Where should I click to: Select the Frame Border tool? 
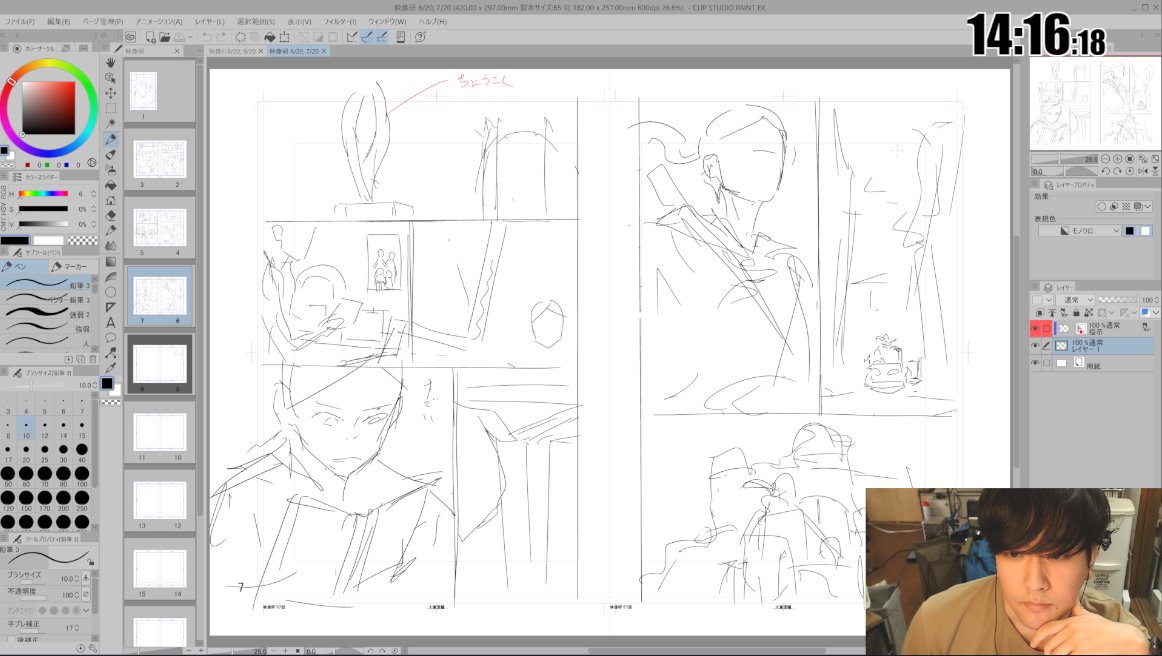[x=110, y=307]
